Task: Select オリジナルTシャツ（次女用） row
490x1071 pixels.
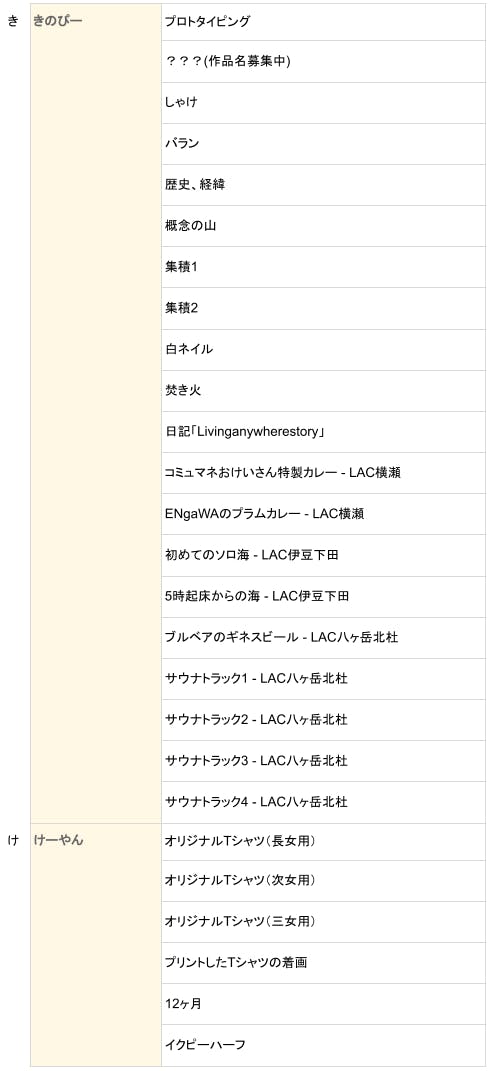Action: [323, 880]
